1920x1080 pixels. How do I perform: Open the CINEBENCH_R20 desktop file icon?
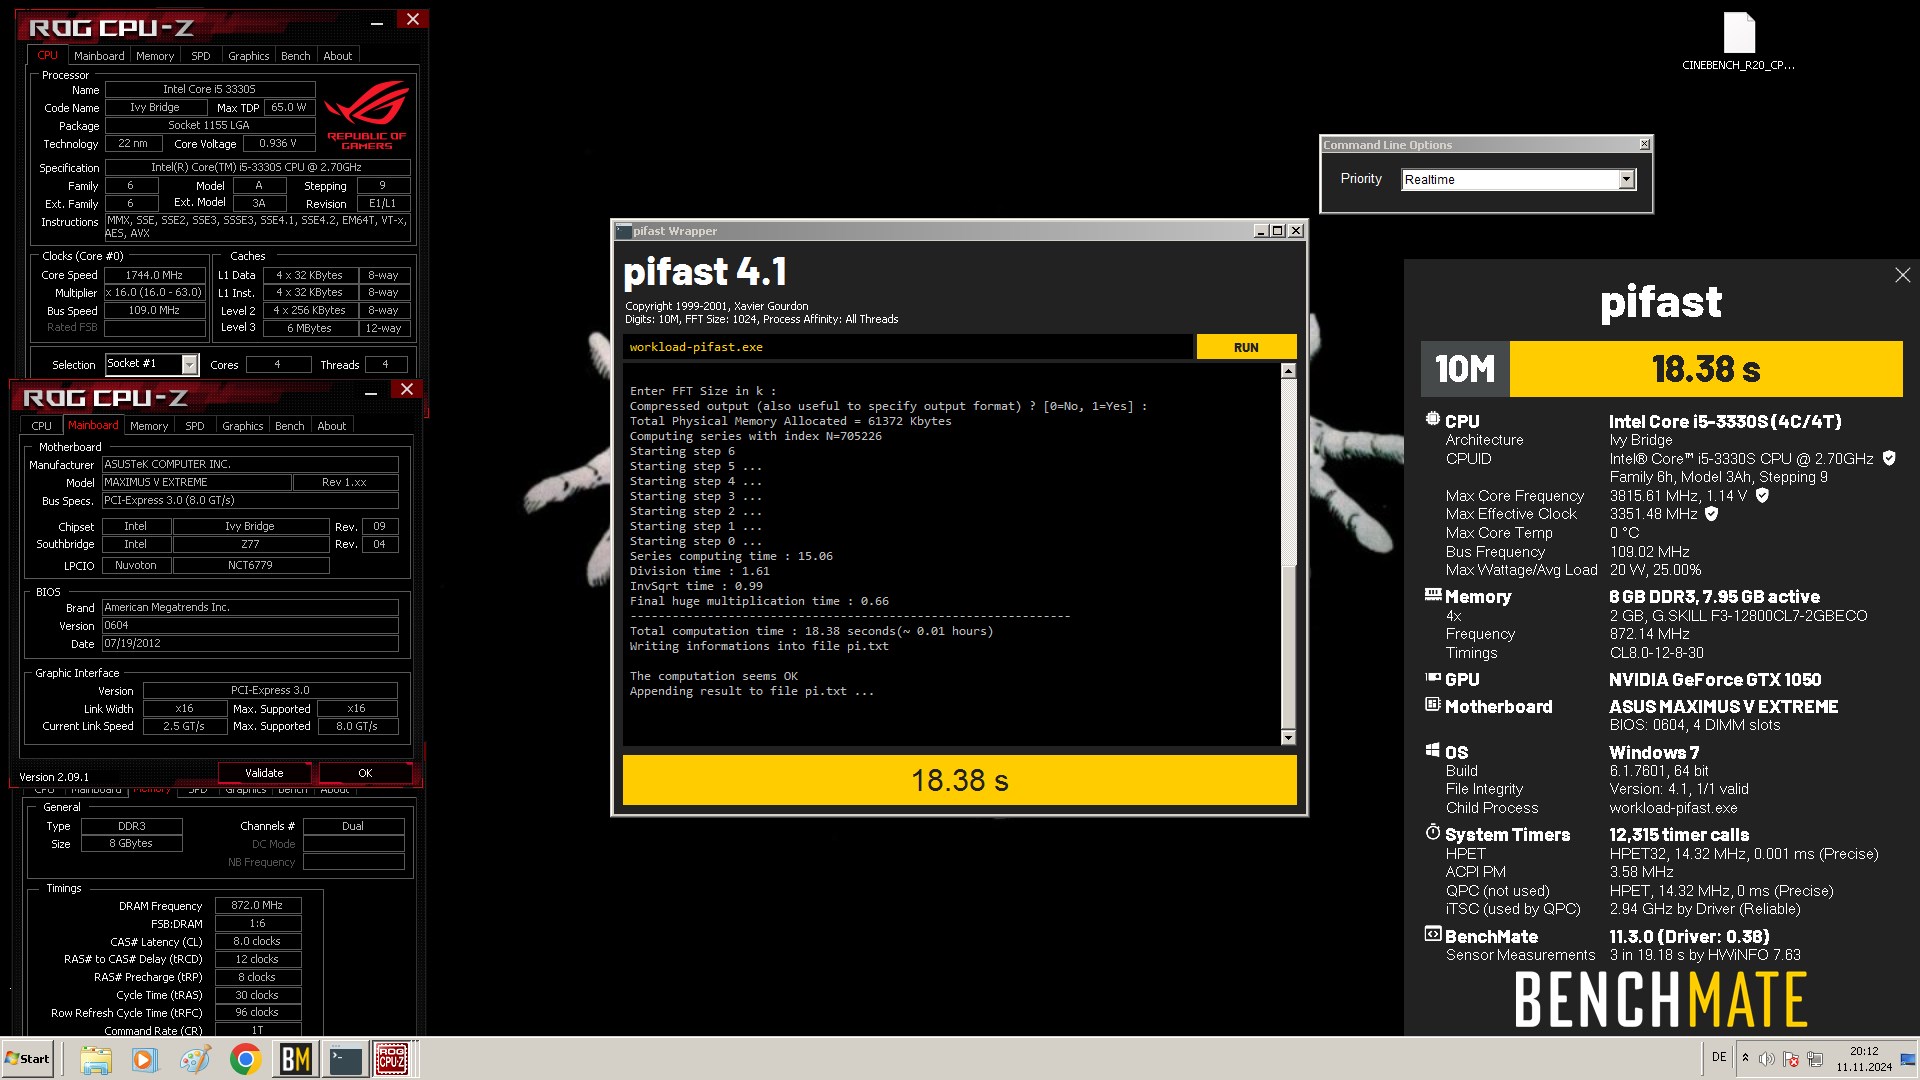point(1739,42)
